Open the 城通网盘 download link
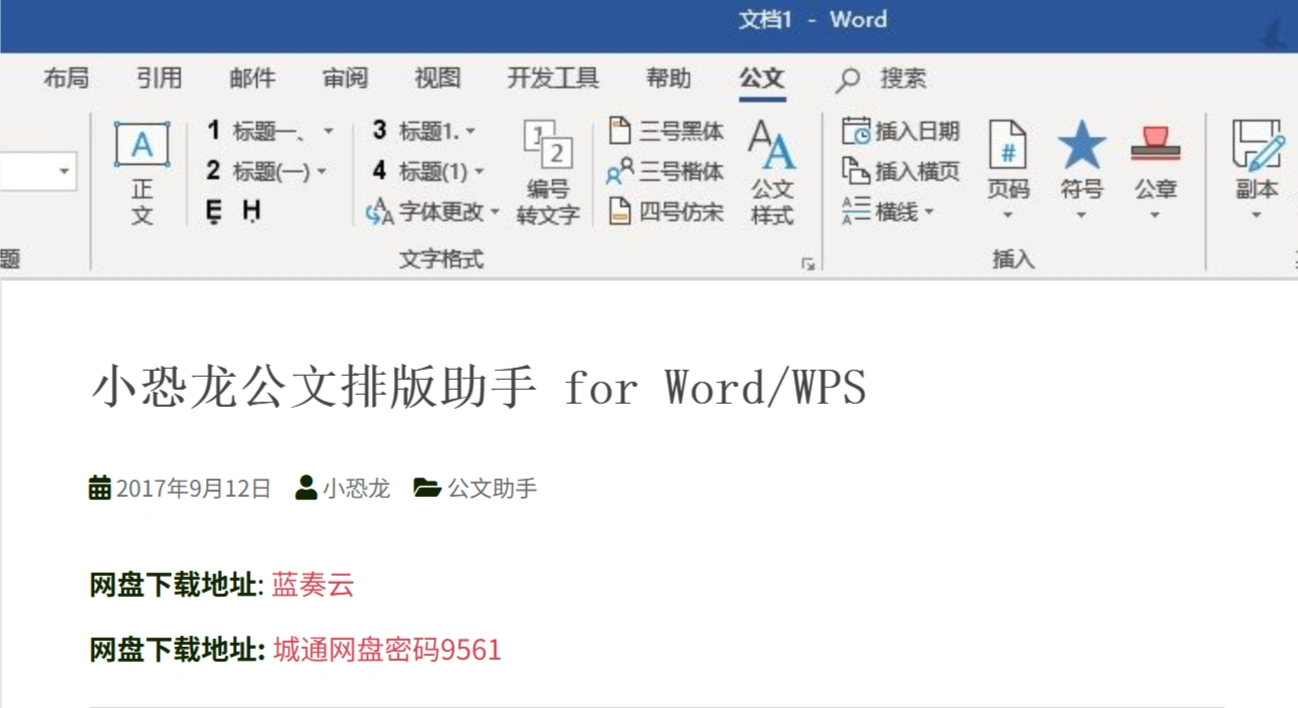The height and width of the screenshot is (708, 1298). (x=388, y=650)
